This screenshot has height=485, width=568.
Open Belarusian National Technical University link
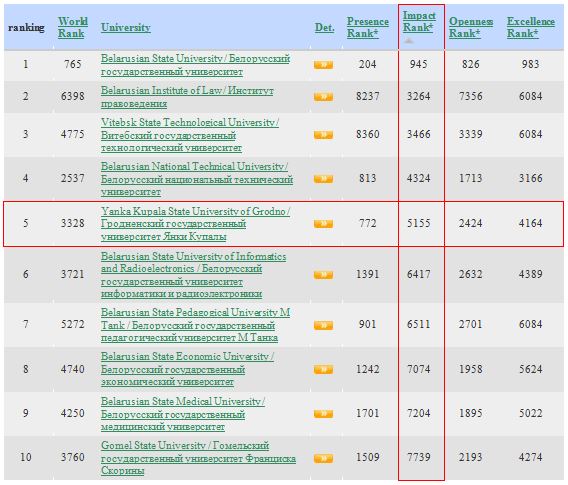pyautogui.click(x=197, y=179)
